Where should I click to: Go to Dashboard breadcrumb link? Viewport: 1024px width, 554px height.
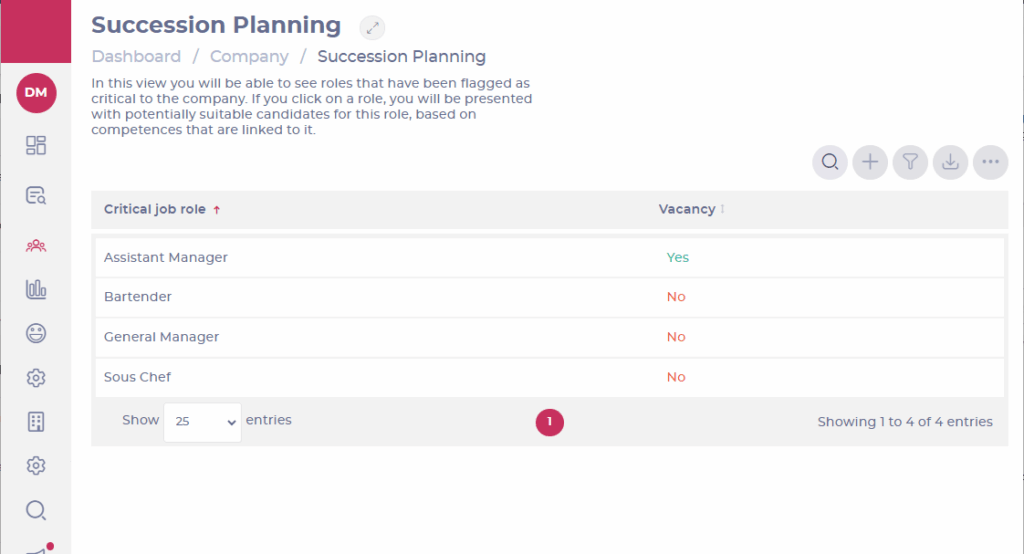(136, 57)
